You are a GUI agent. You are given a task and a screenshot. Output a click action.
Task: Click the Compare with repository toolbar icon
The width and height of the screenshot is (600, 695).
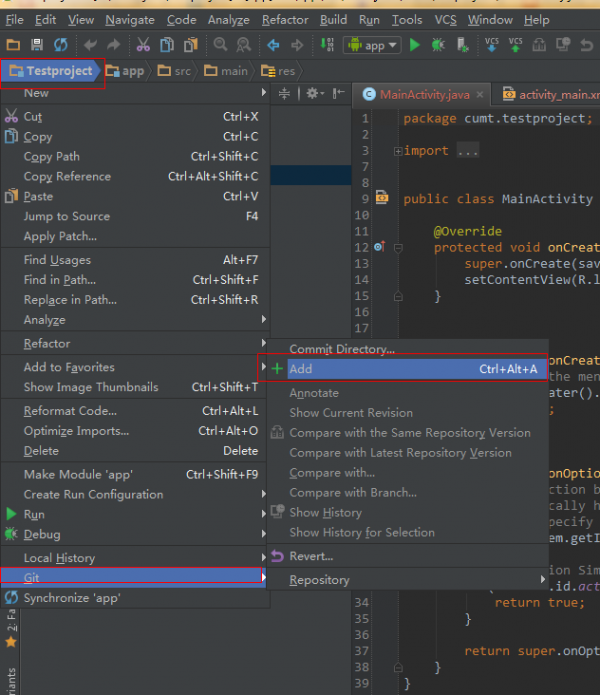tap(539, 45)
